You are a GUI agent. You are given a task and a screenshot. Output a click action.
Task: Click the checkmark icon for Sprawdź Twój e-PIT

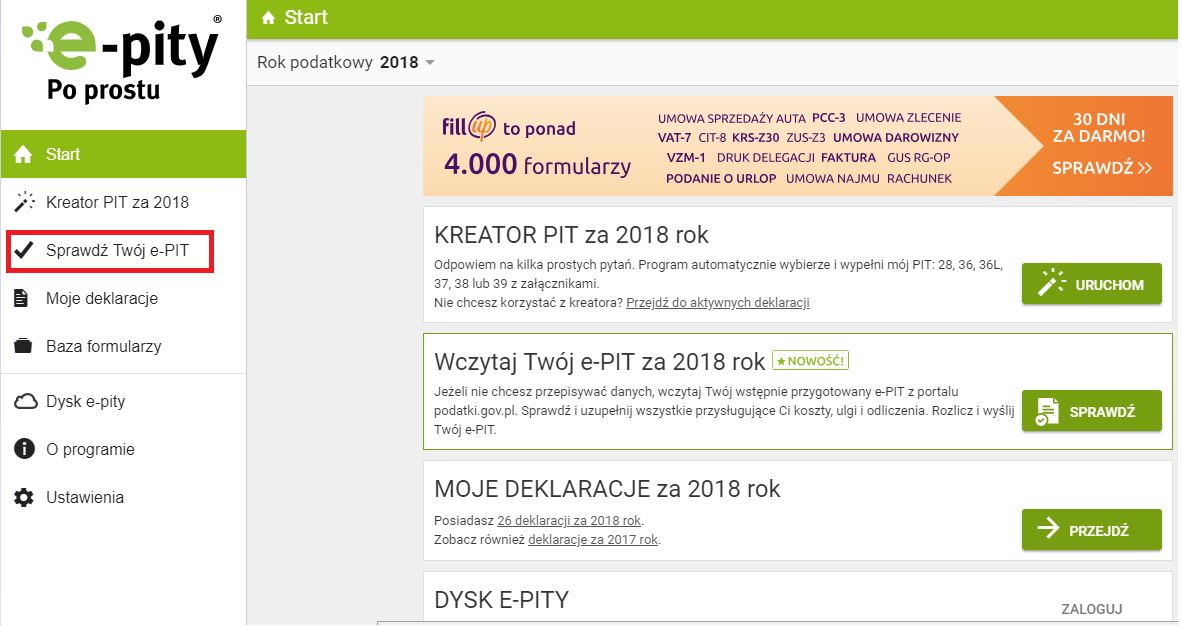24,250
